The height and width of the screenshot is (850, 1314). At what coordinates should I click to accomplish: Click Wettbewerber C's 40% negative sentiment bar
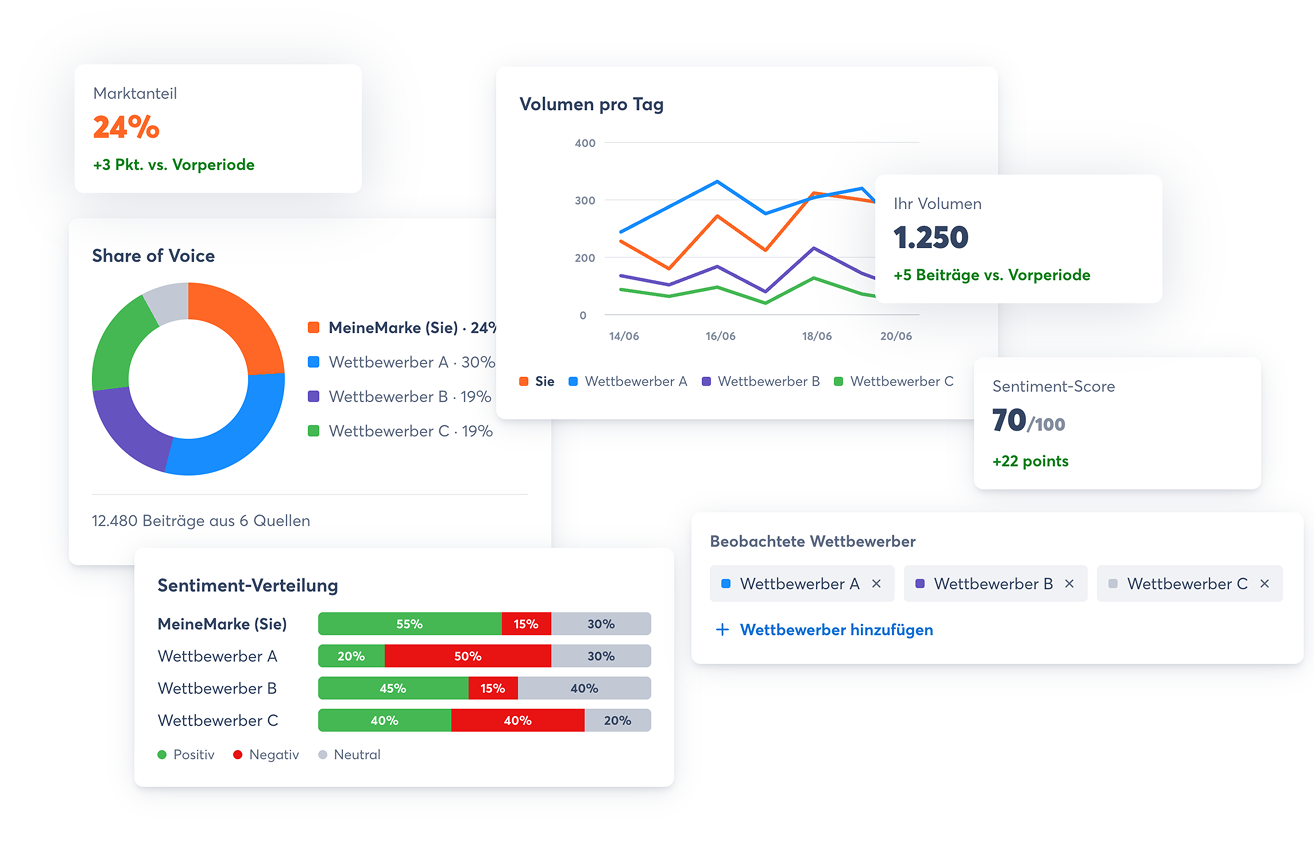pyautogui.click(x=518, y=720)
